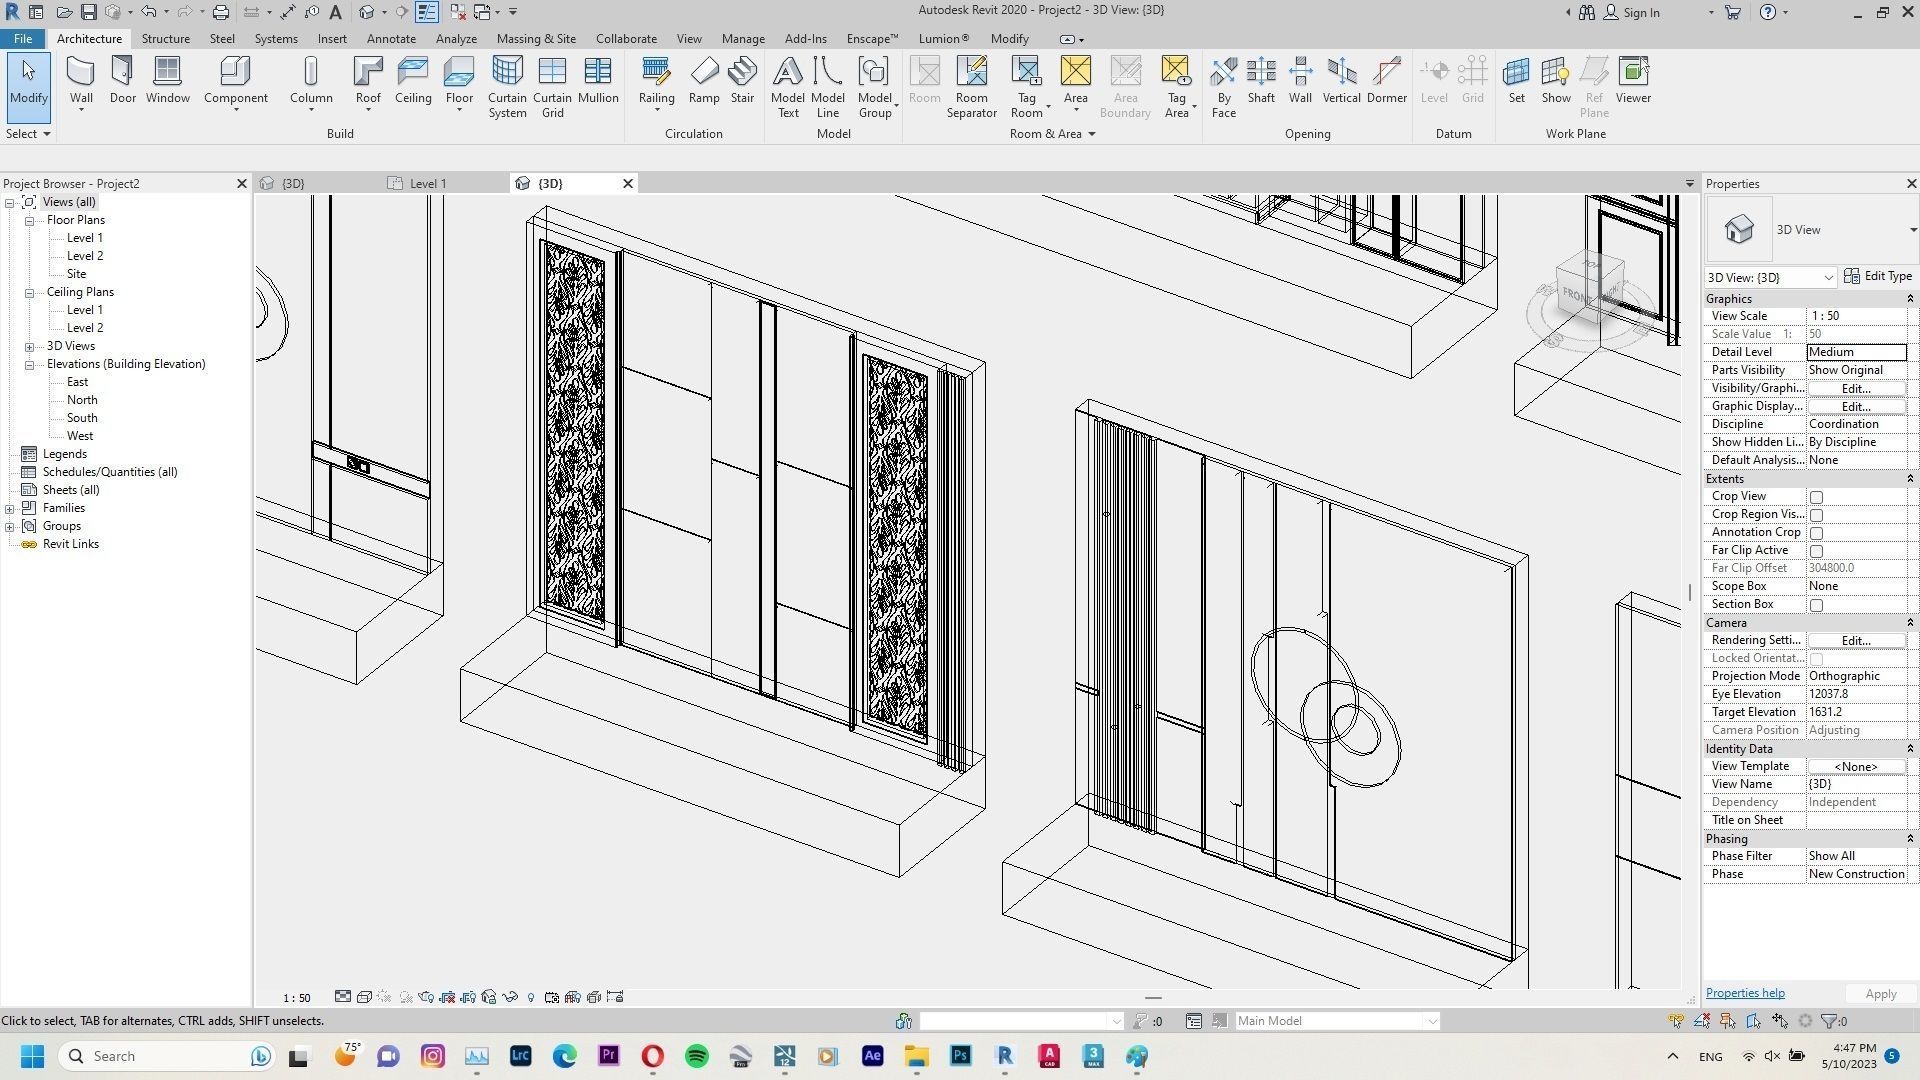
Task: Switch to the Annotate ribbon tab
Action: pos(391,38)
